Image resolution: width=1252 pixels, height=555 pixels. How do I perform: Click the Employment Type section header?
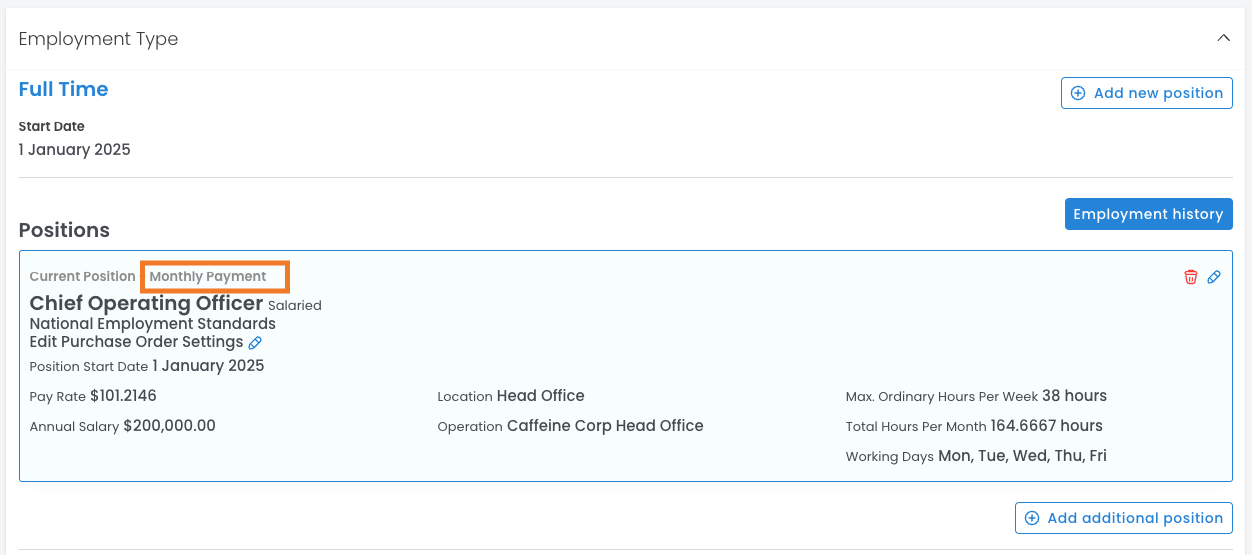98,39
